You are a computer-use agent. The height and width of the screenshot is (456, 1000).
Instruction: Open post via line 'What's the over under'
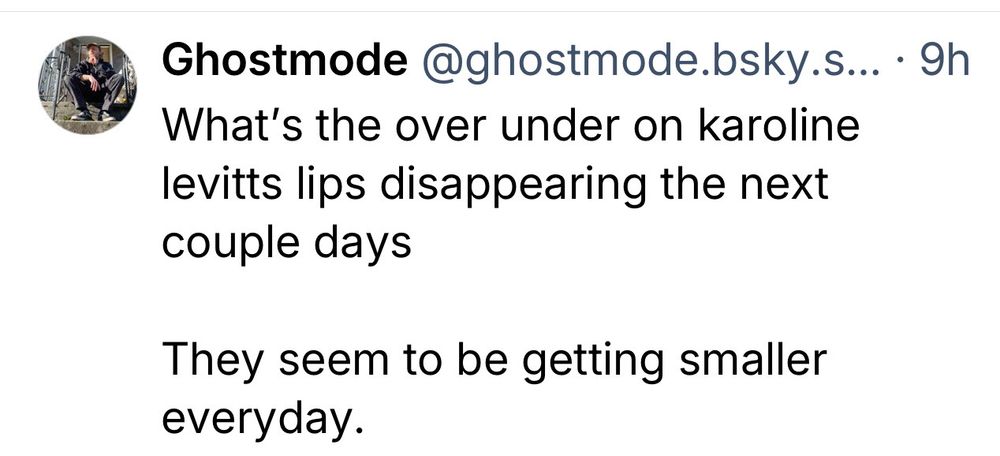coord(510,126)
